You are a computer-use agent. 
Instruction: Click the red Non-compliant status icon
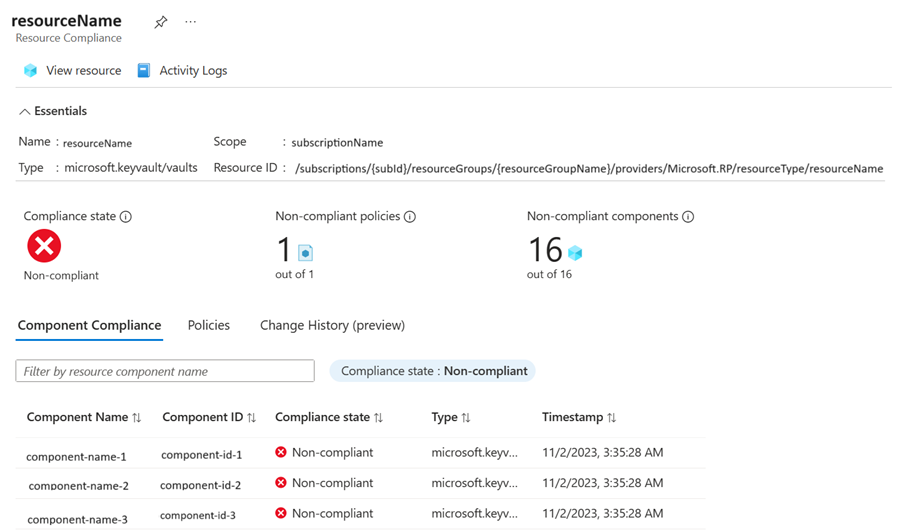pos(44,246)
